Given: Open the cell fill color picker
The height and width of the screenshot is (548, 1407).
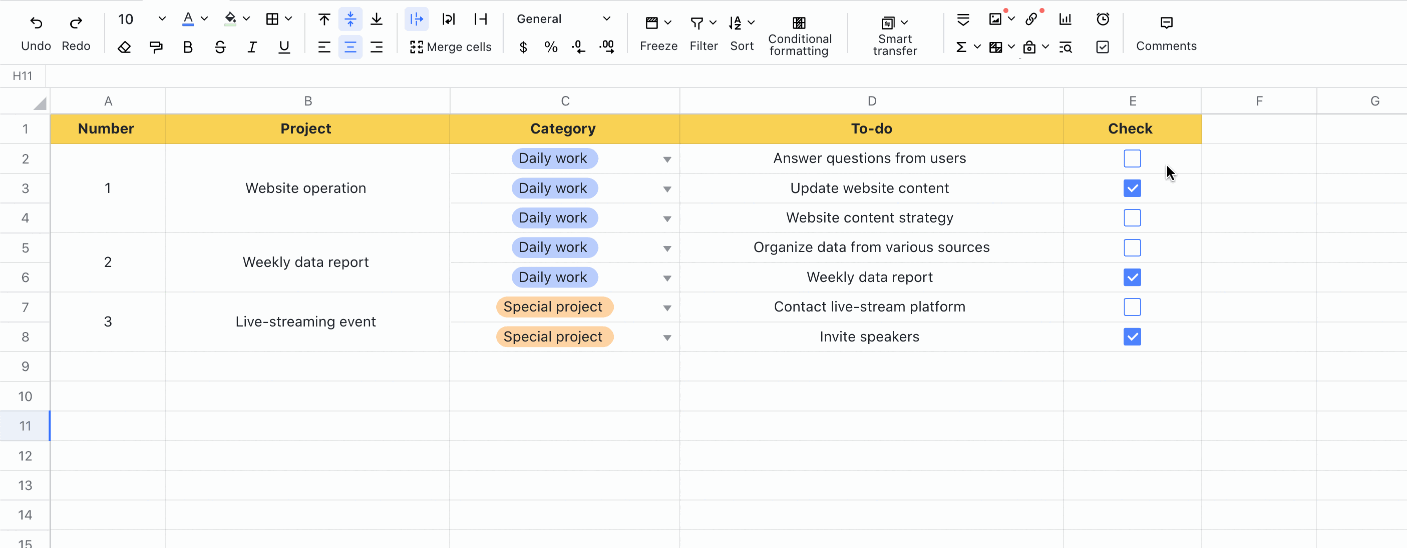Looking at the screenshot, I should point(236,19).
